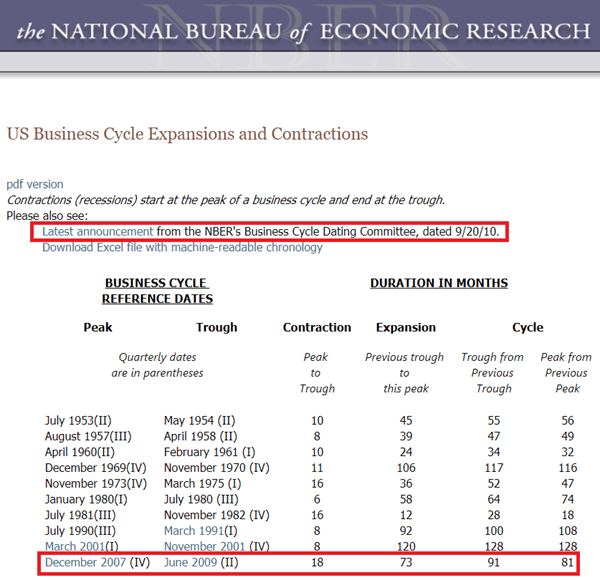Open the March 2001 peak link

coord(75,546)
